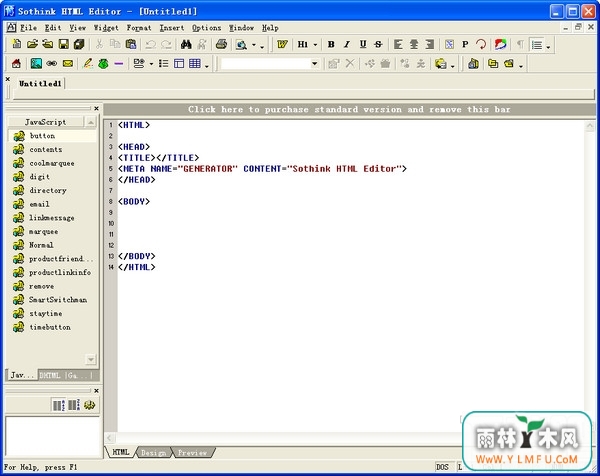
Task: Switch to the DHTML widget tab
Action: click(50, 375)
